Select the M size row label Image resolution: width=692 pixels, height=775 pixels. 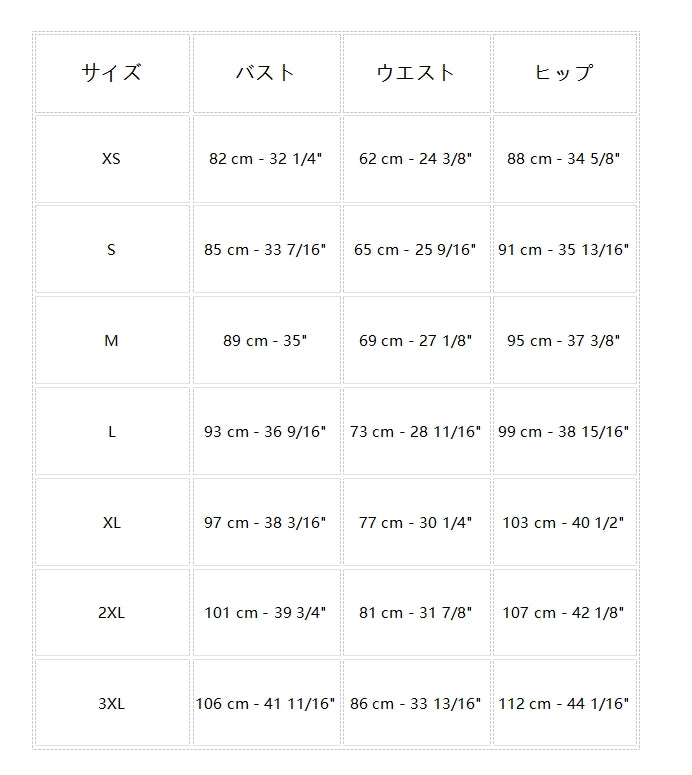click(x=111, y=341)
